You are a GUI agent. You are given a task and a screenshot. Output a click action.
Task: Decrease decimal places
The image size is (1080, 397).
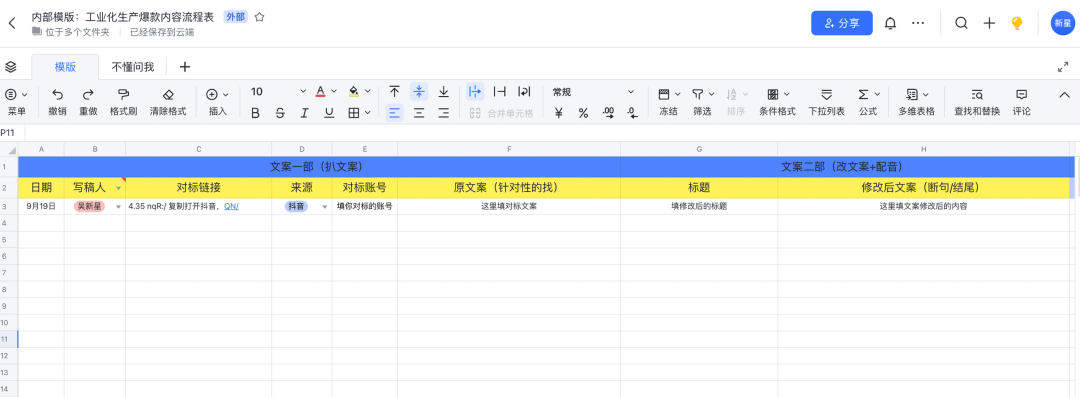point(633,113)
